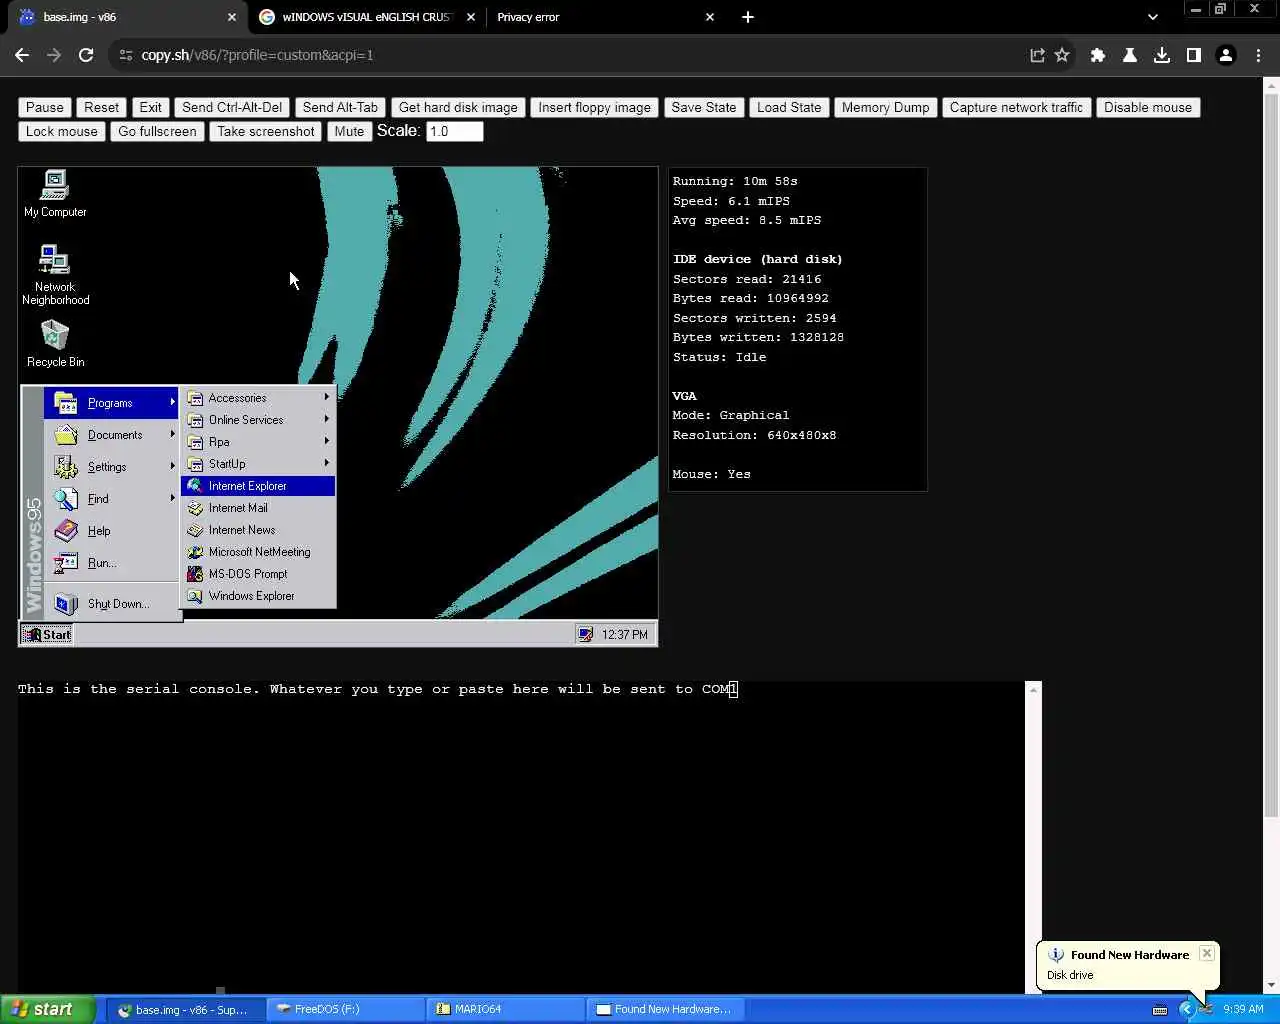The width and height of the screenshot is (1280, 1024).
Task: Expand the Online Services submenu
Action: tap(258, 420)
